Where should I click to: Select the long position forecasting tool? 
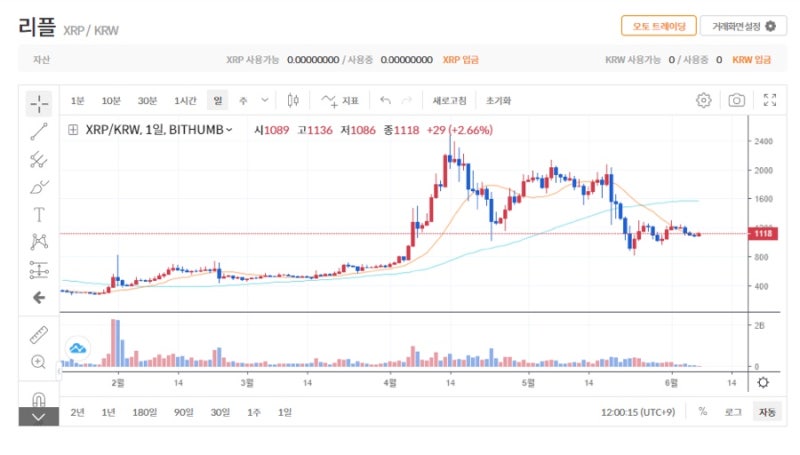point(39,270)
